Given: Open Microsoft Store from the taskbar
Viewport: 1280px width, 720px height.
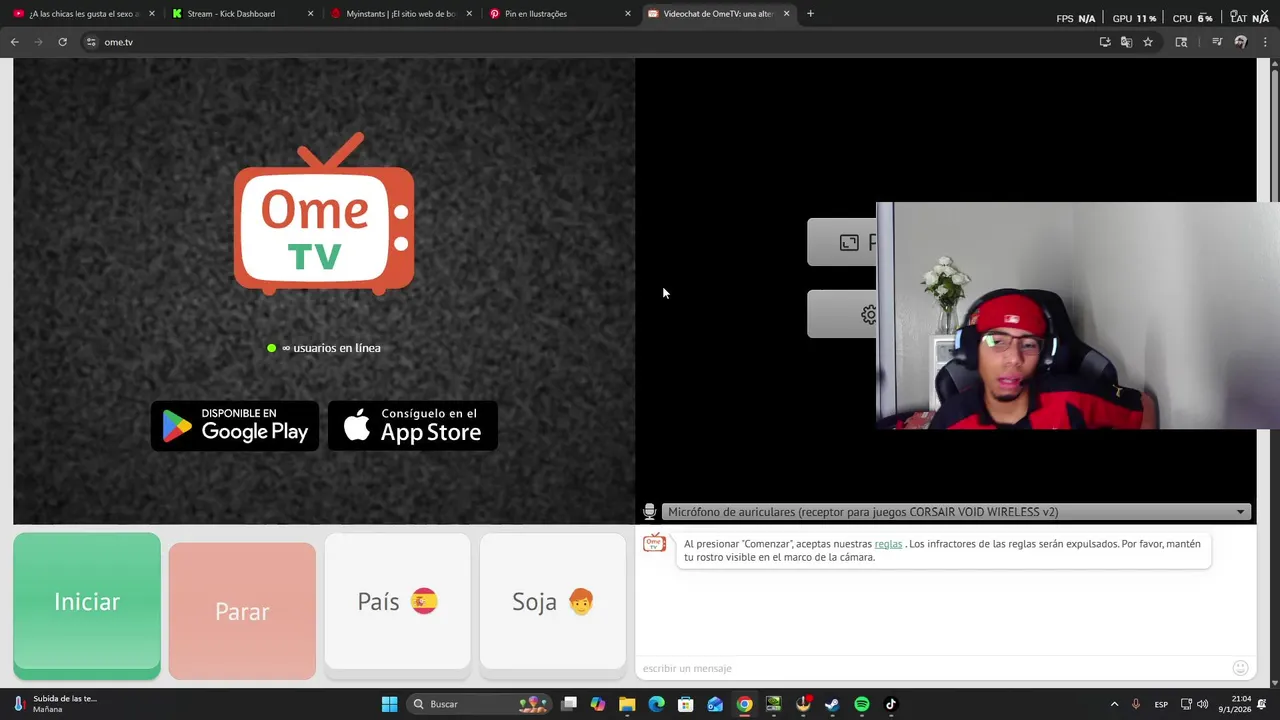Looking at the screenshot, I should point(686,704).
